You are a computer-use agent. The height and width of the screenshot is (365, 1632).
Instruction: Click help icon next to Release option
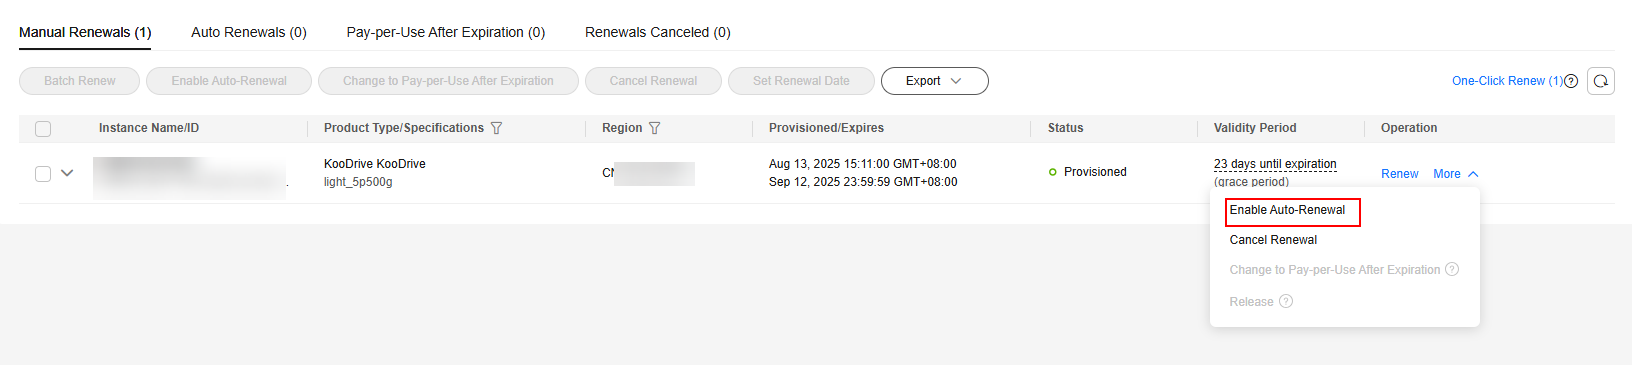[x=1286, y=301]
